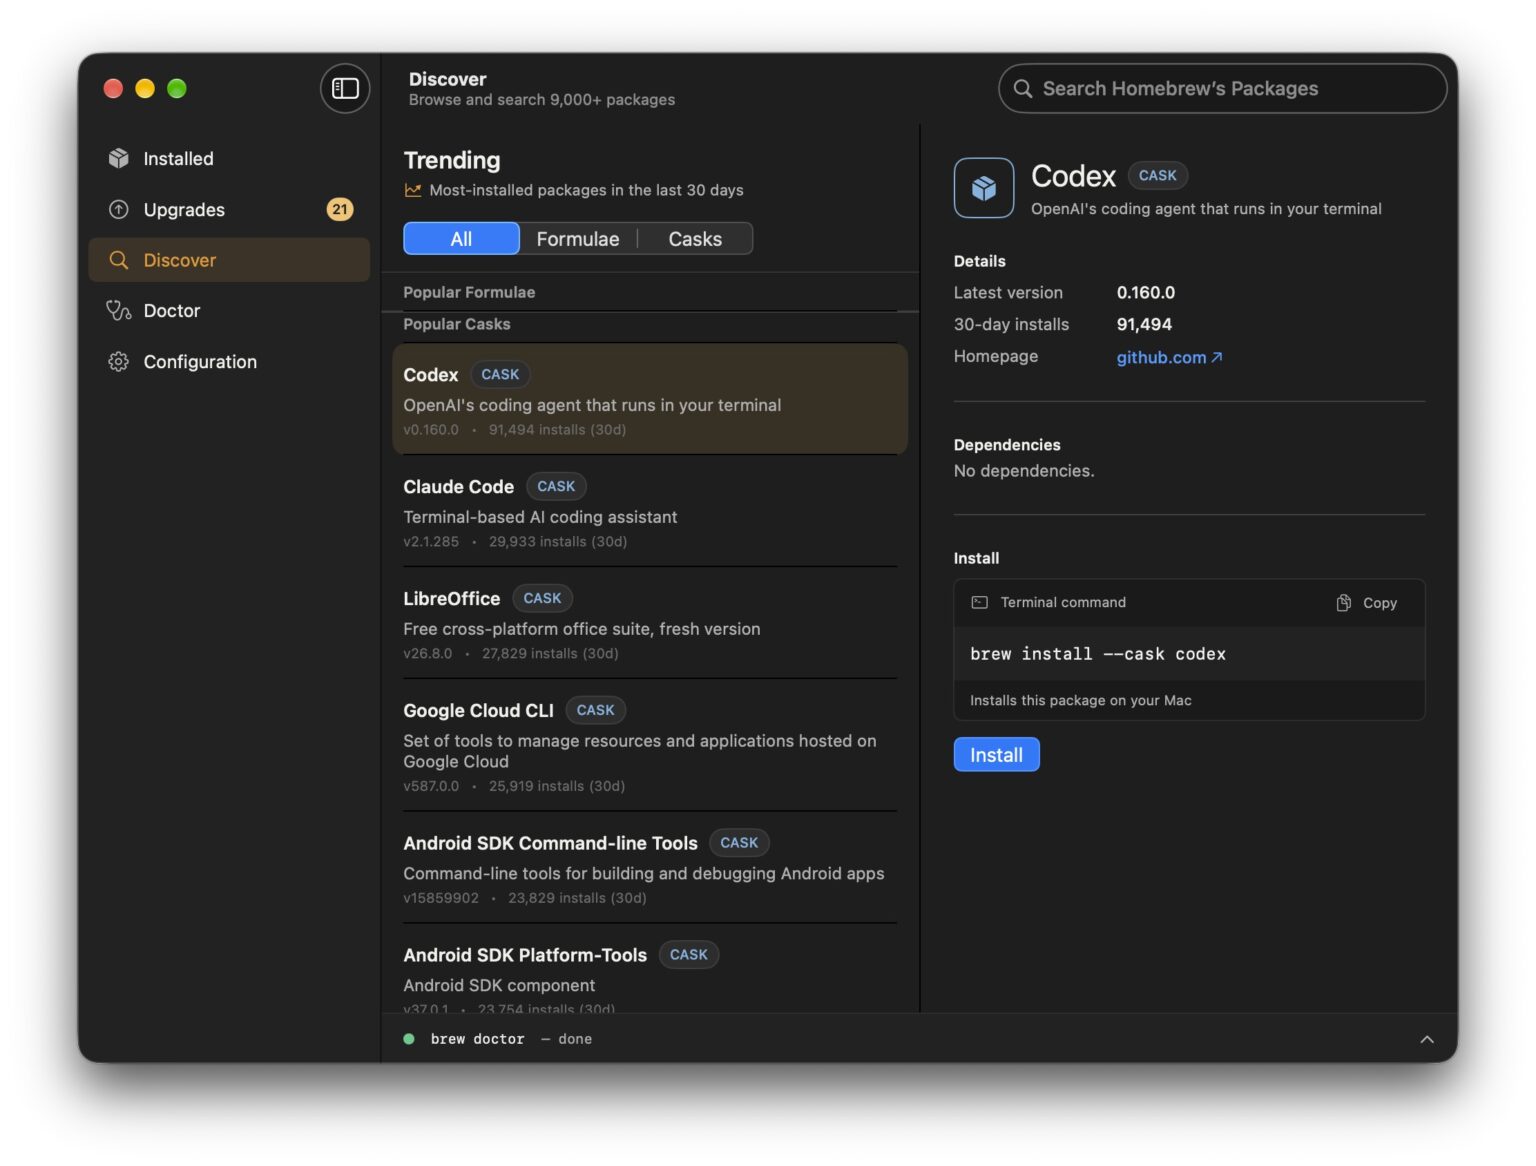Image resolution: width=1536 pixels, height=1166 pixels.
Task: Click the trending chart icon
Action: (412, 190)
